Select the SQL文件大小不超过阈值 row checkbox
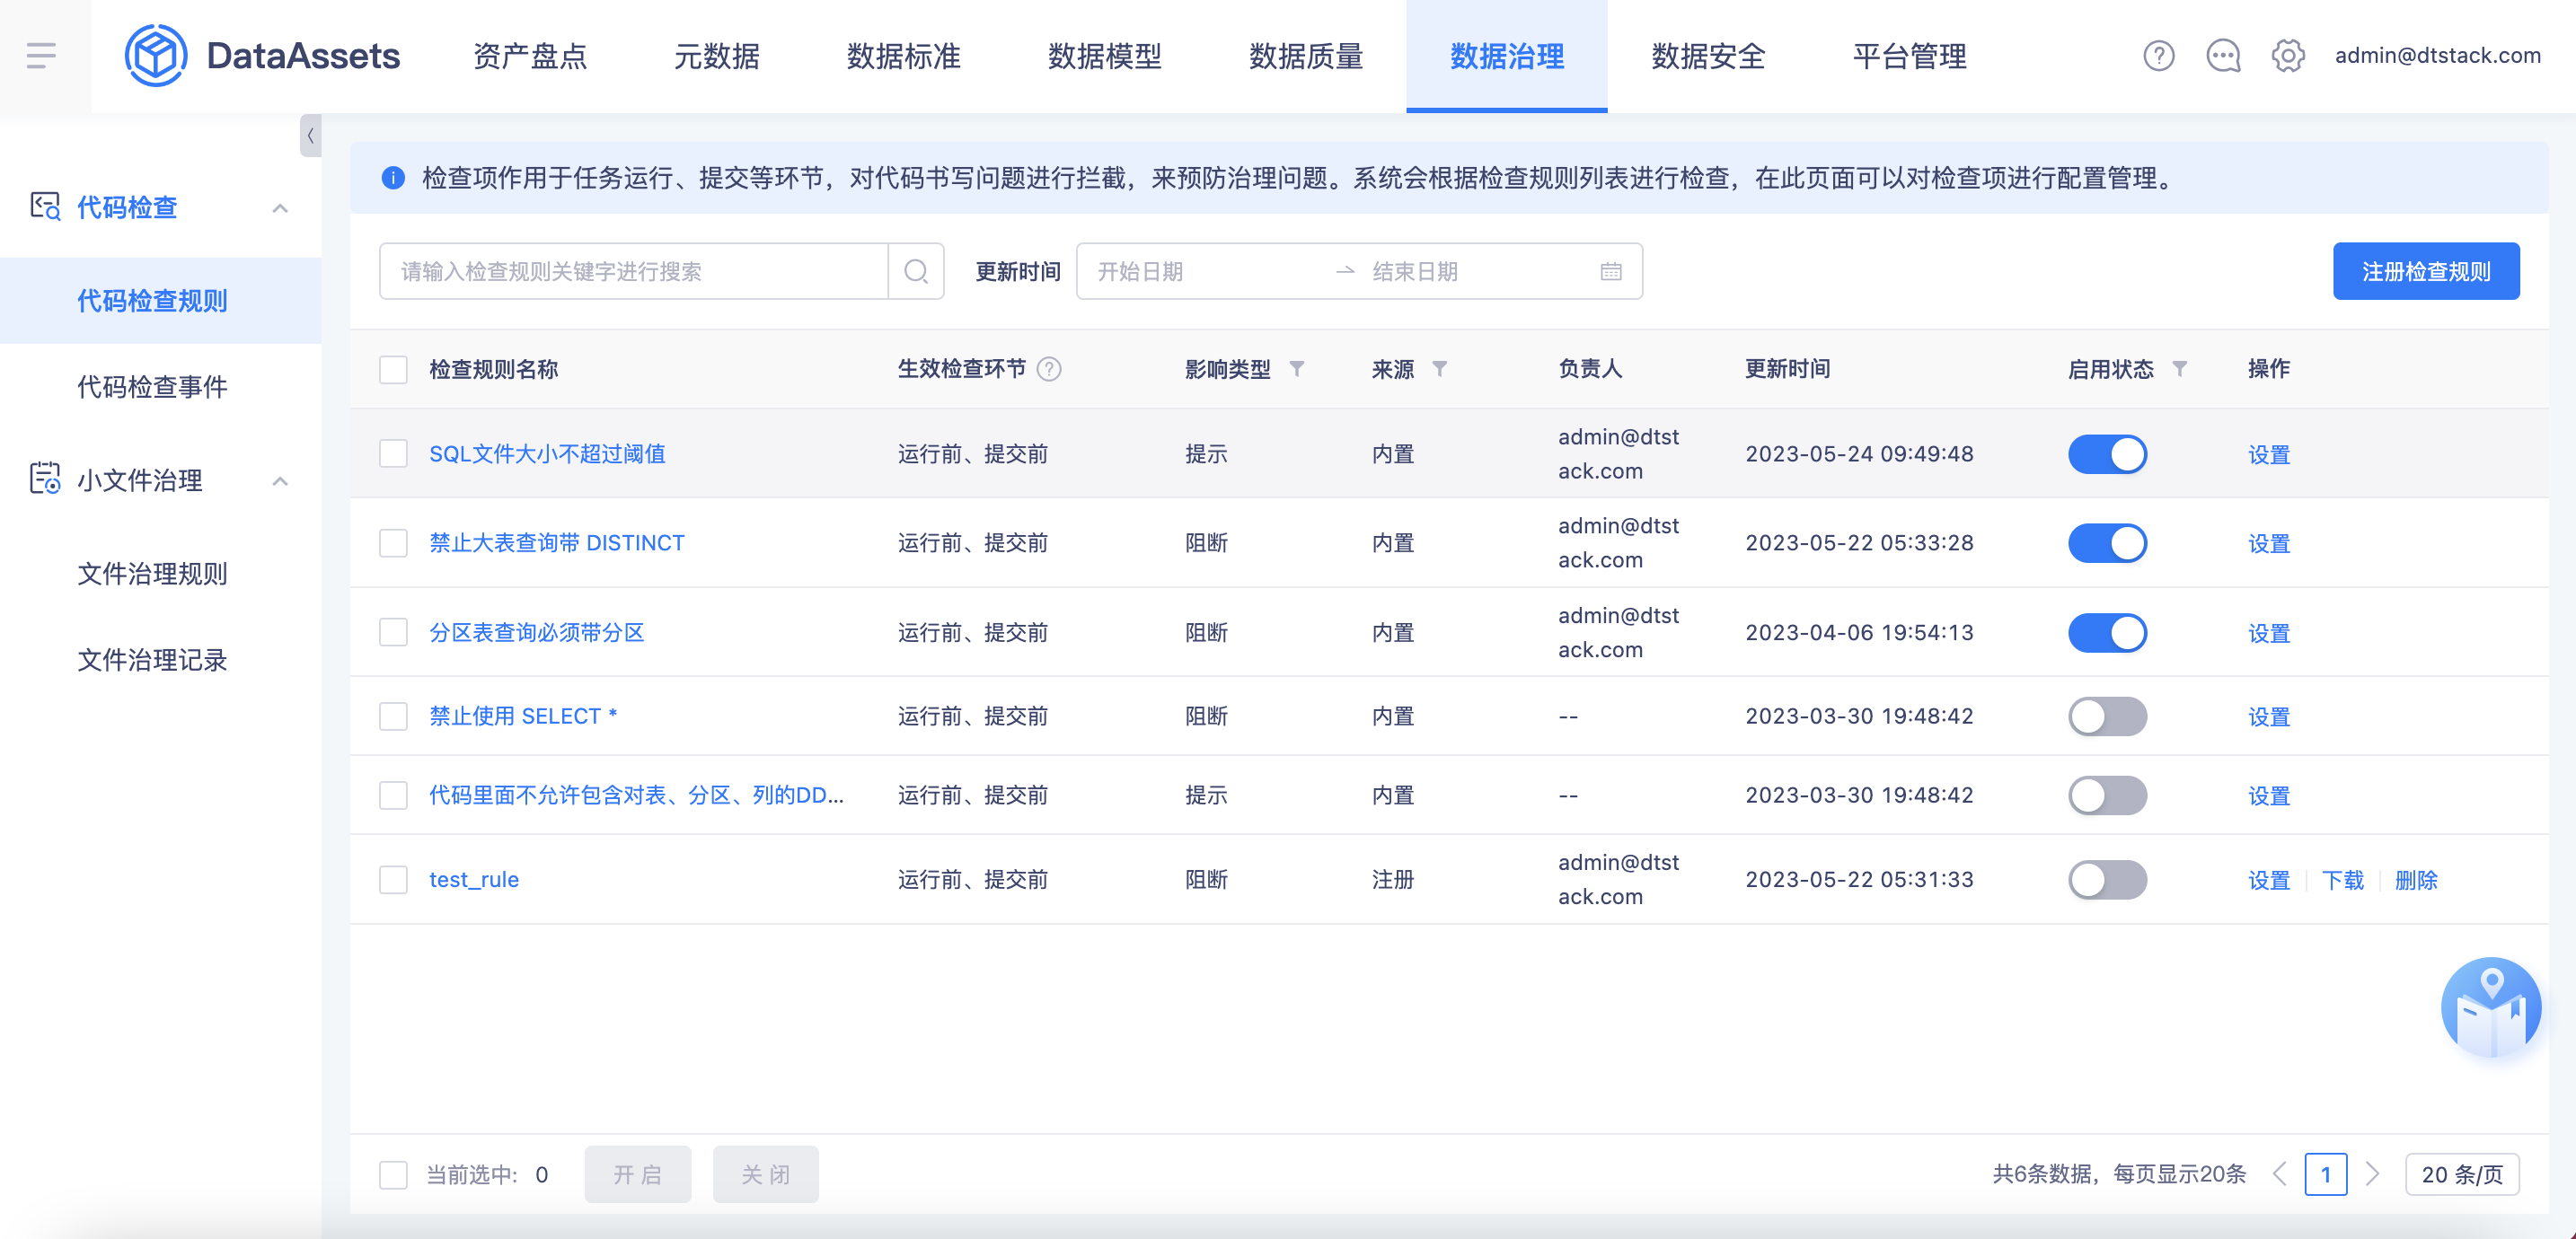This screenshot has width=2576, height=1239. [x=393, y=454]
